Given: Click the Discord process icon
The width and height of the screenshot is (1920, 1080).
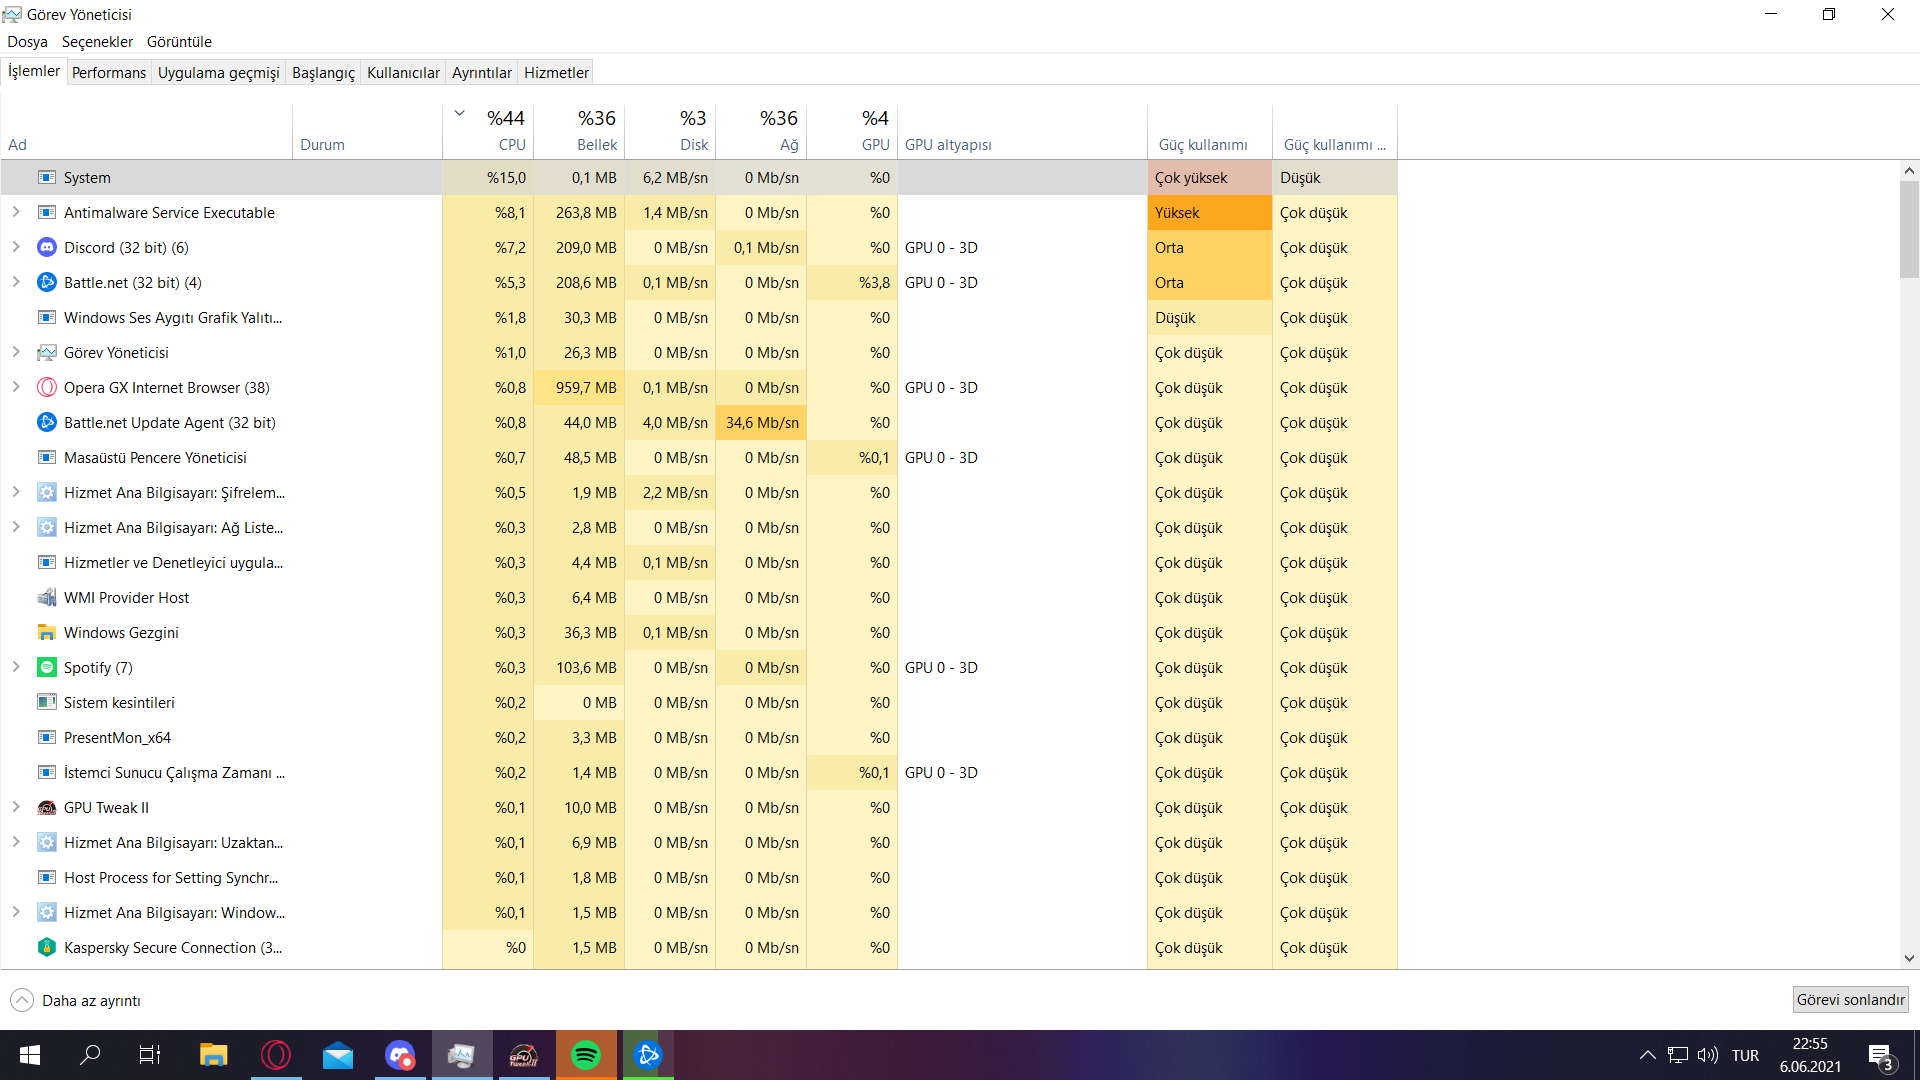Looking at the screenshot, I should (x=46, y=247).
